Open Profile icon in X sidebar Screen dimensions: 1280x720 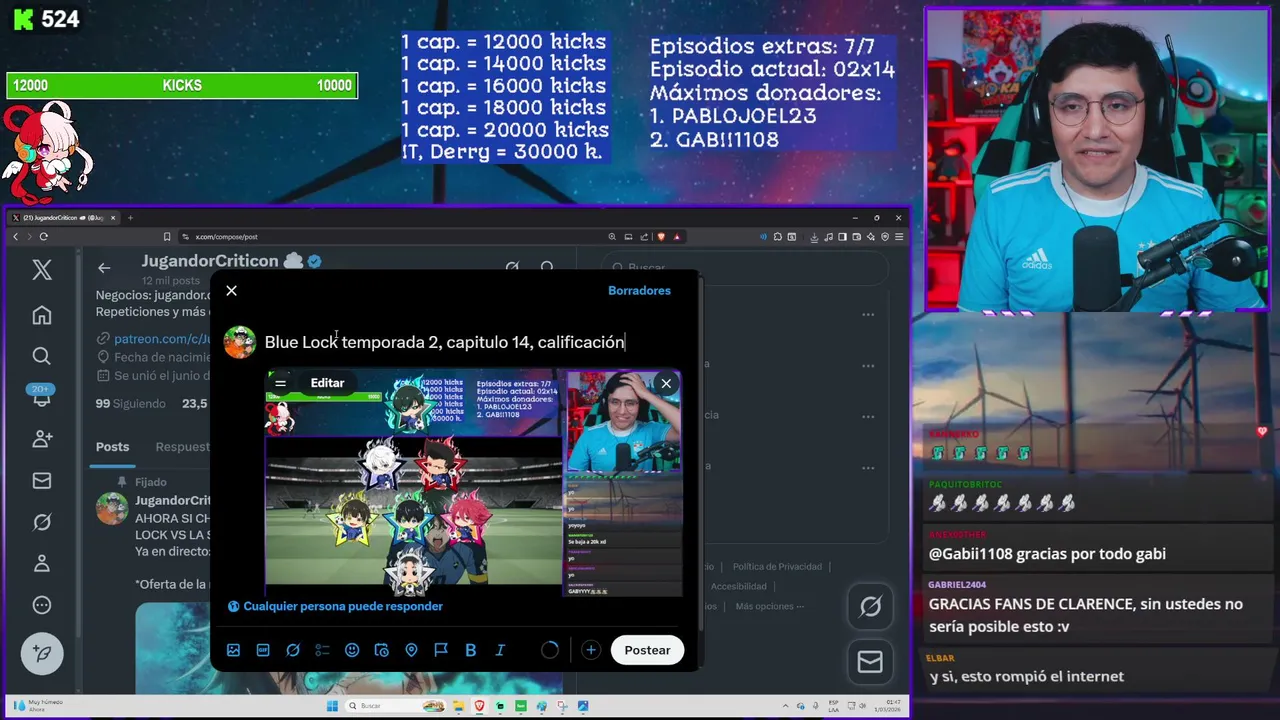[42, 563]
